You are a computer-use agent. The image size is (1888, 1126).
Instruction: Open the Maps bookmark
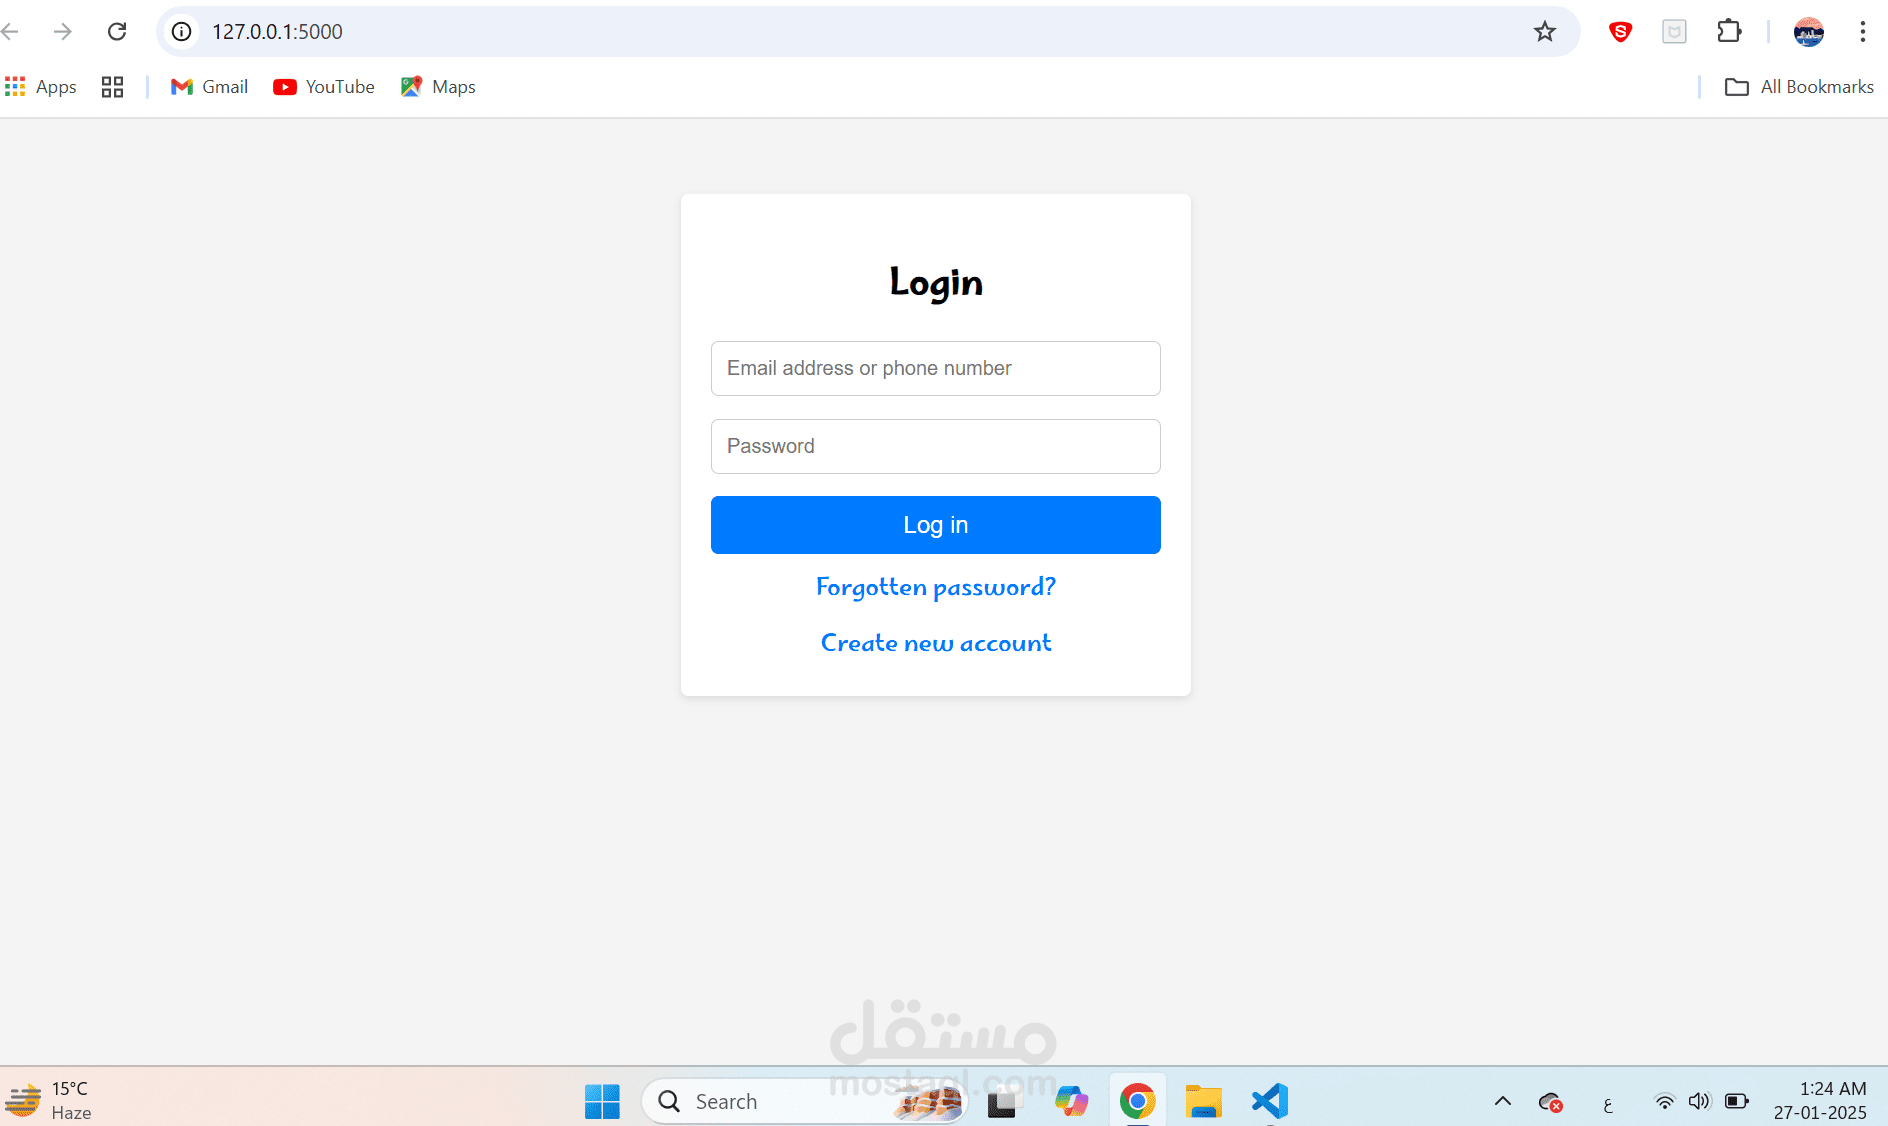[438, 87]
